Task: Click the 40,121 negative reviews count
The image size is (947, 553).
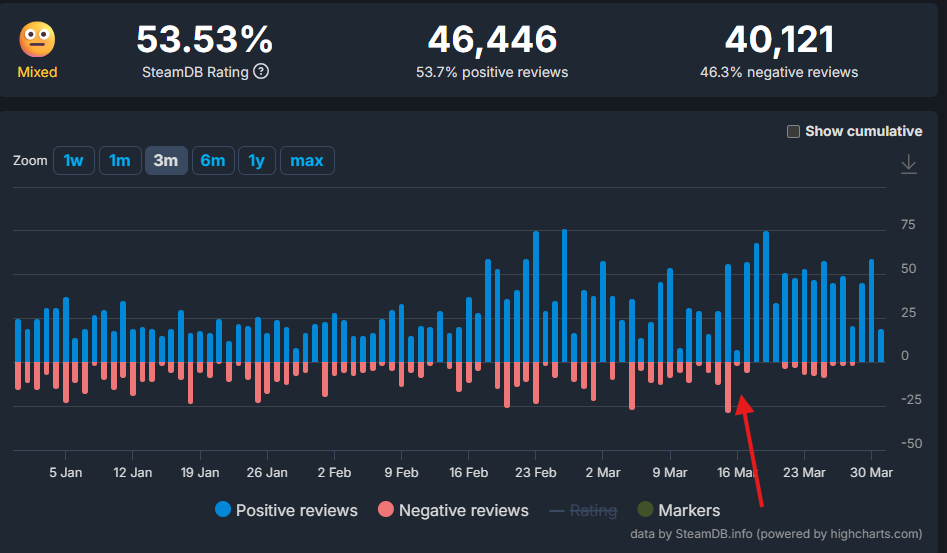Action: [779, 40]
